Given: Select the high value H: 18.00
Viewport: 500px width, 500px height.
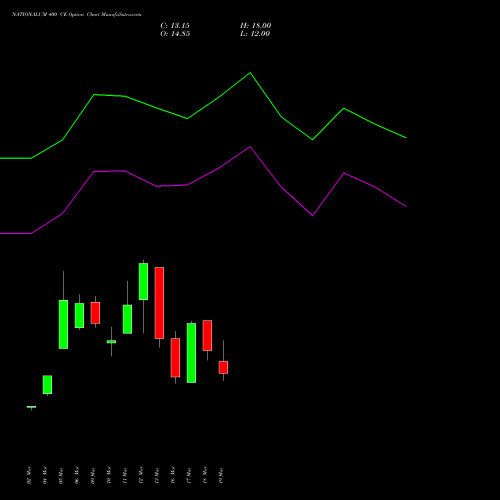Looking at the screenshot, I should (256, 26).
